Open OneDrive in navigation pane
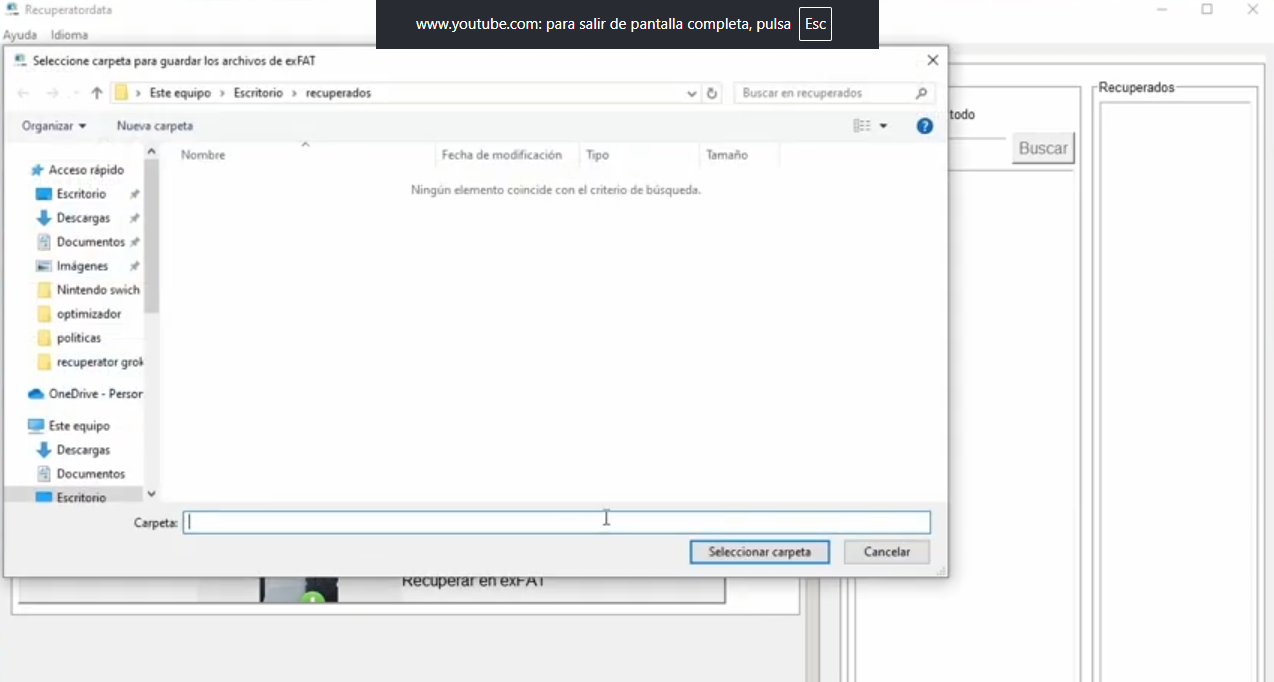This screenshot has width=1274, height=682. pos(95,394)
